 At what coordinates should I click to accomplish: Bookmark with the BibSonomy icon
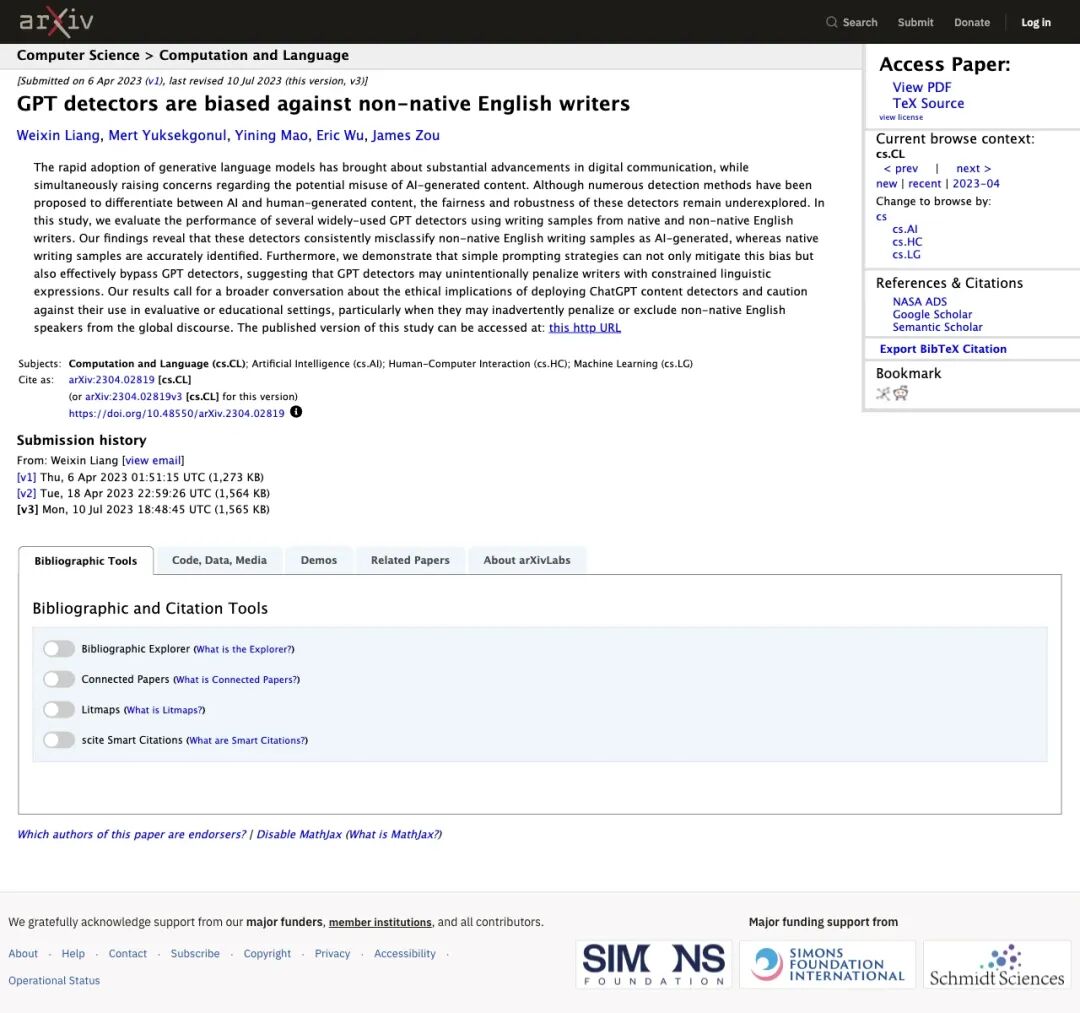[883, 393]
